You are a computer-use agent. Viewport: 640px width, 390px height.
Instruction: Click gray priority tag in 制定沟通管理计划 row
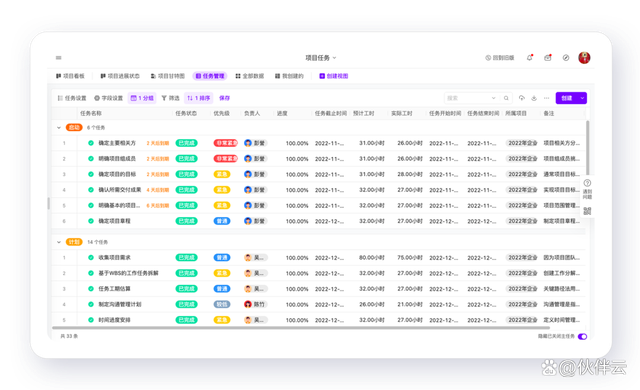(x=222, y=304)
